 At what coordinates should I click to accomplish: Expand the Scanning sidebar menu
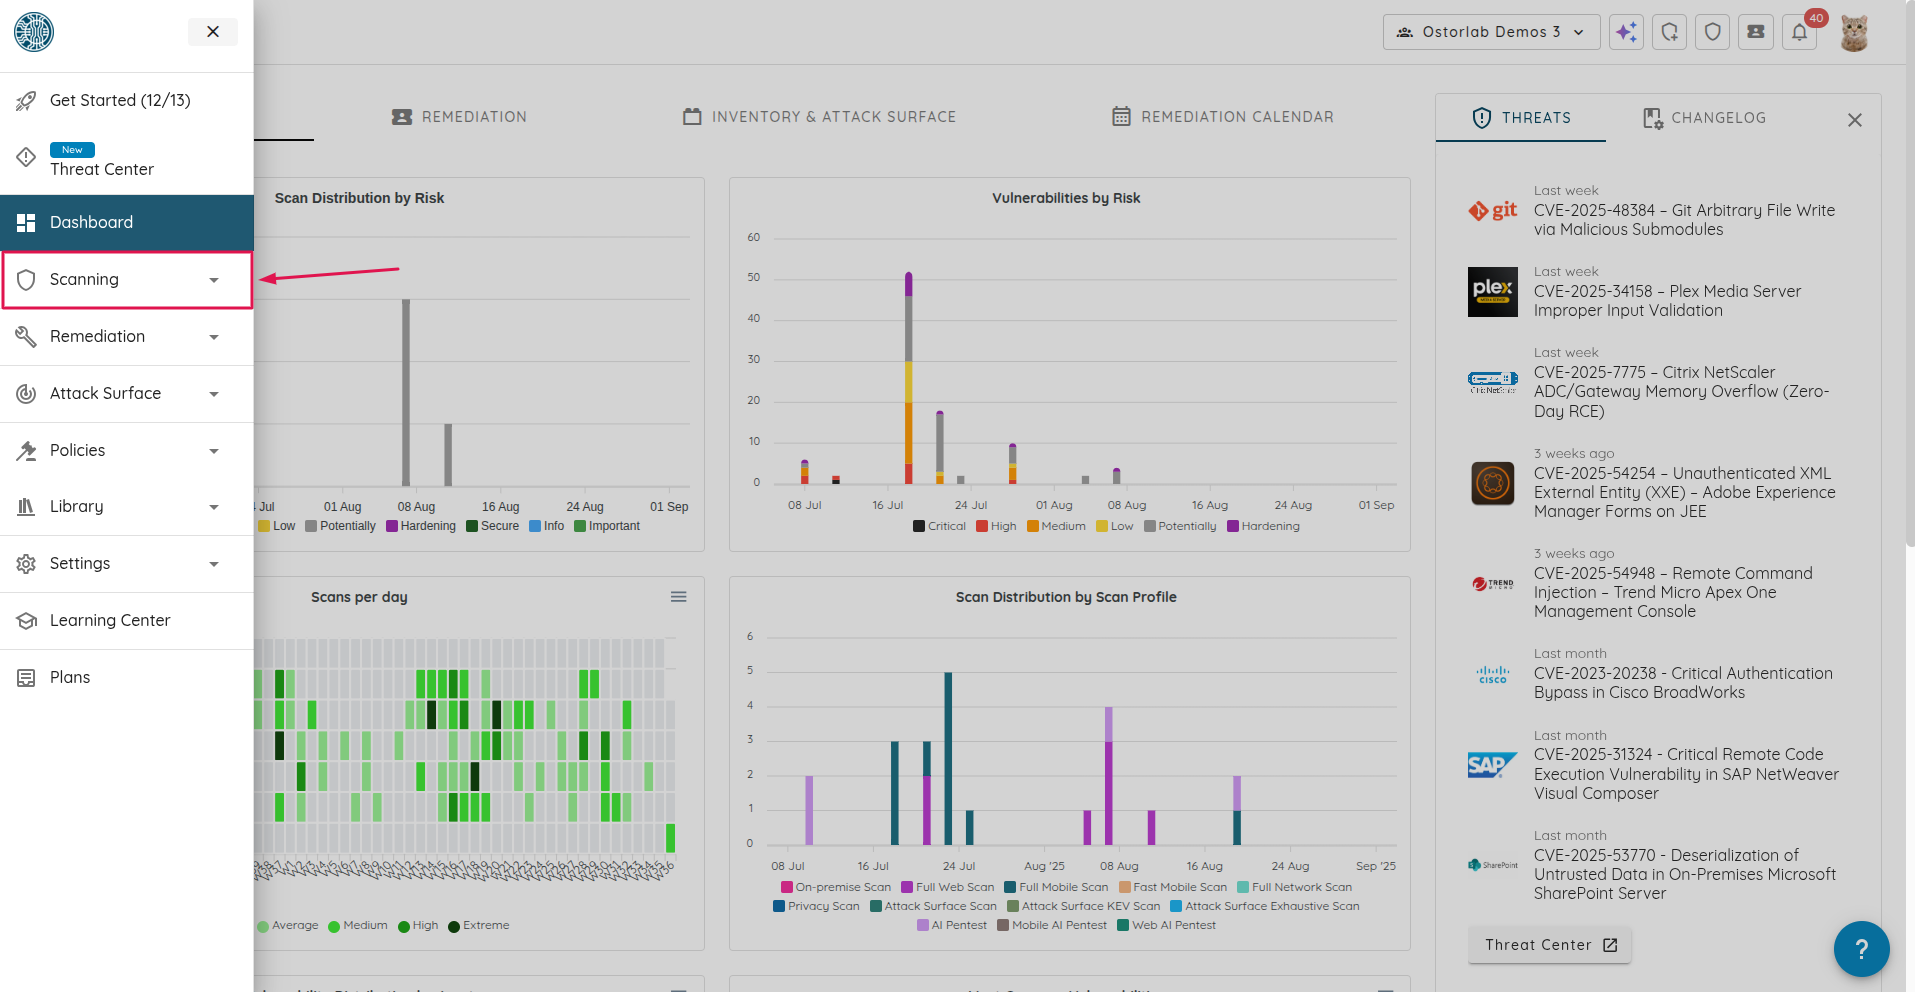[x=126, y=280]
